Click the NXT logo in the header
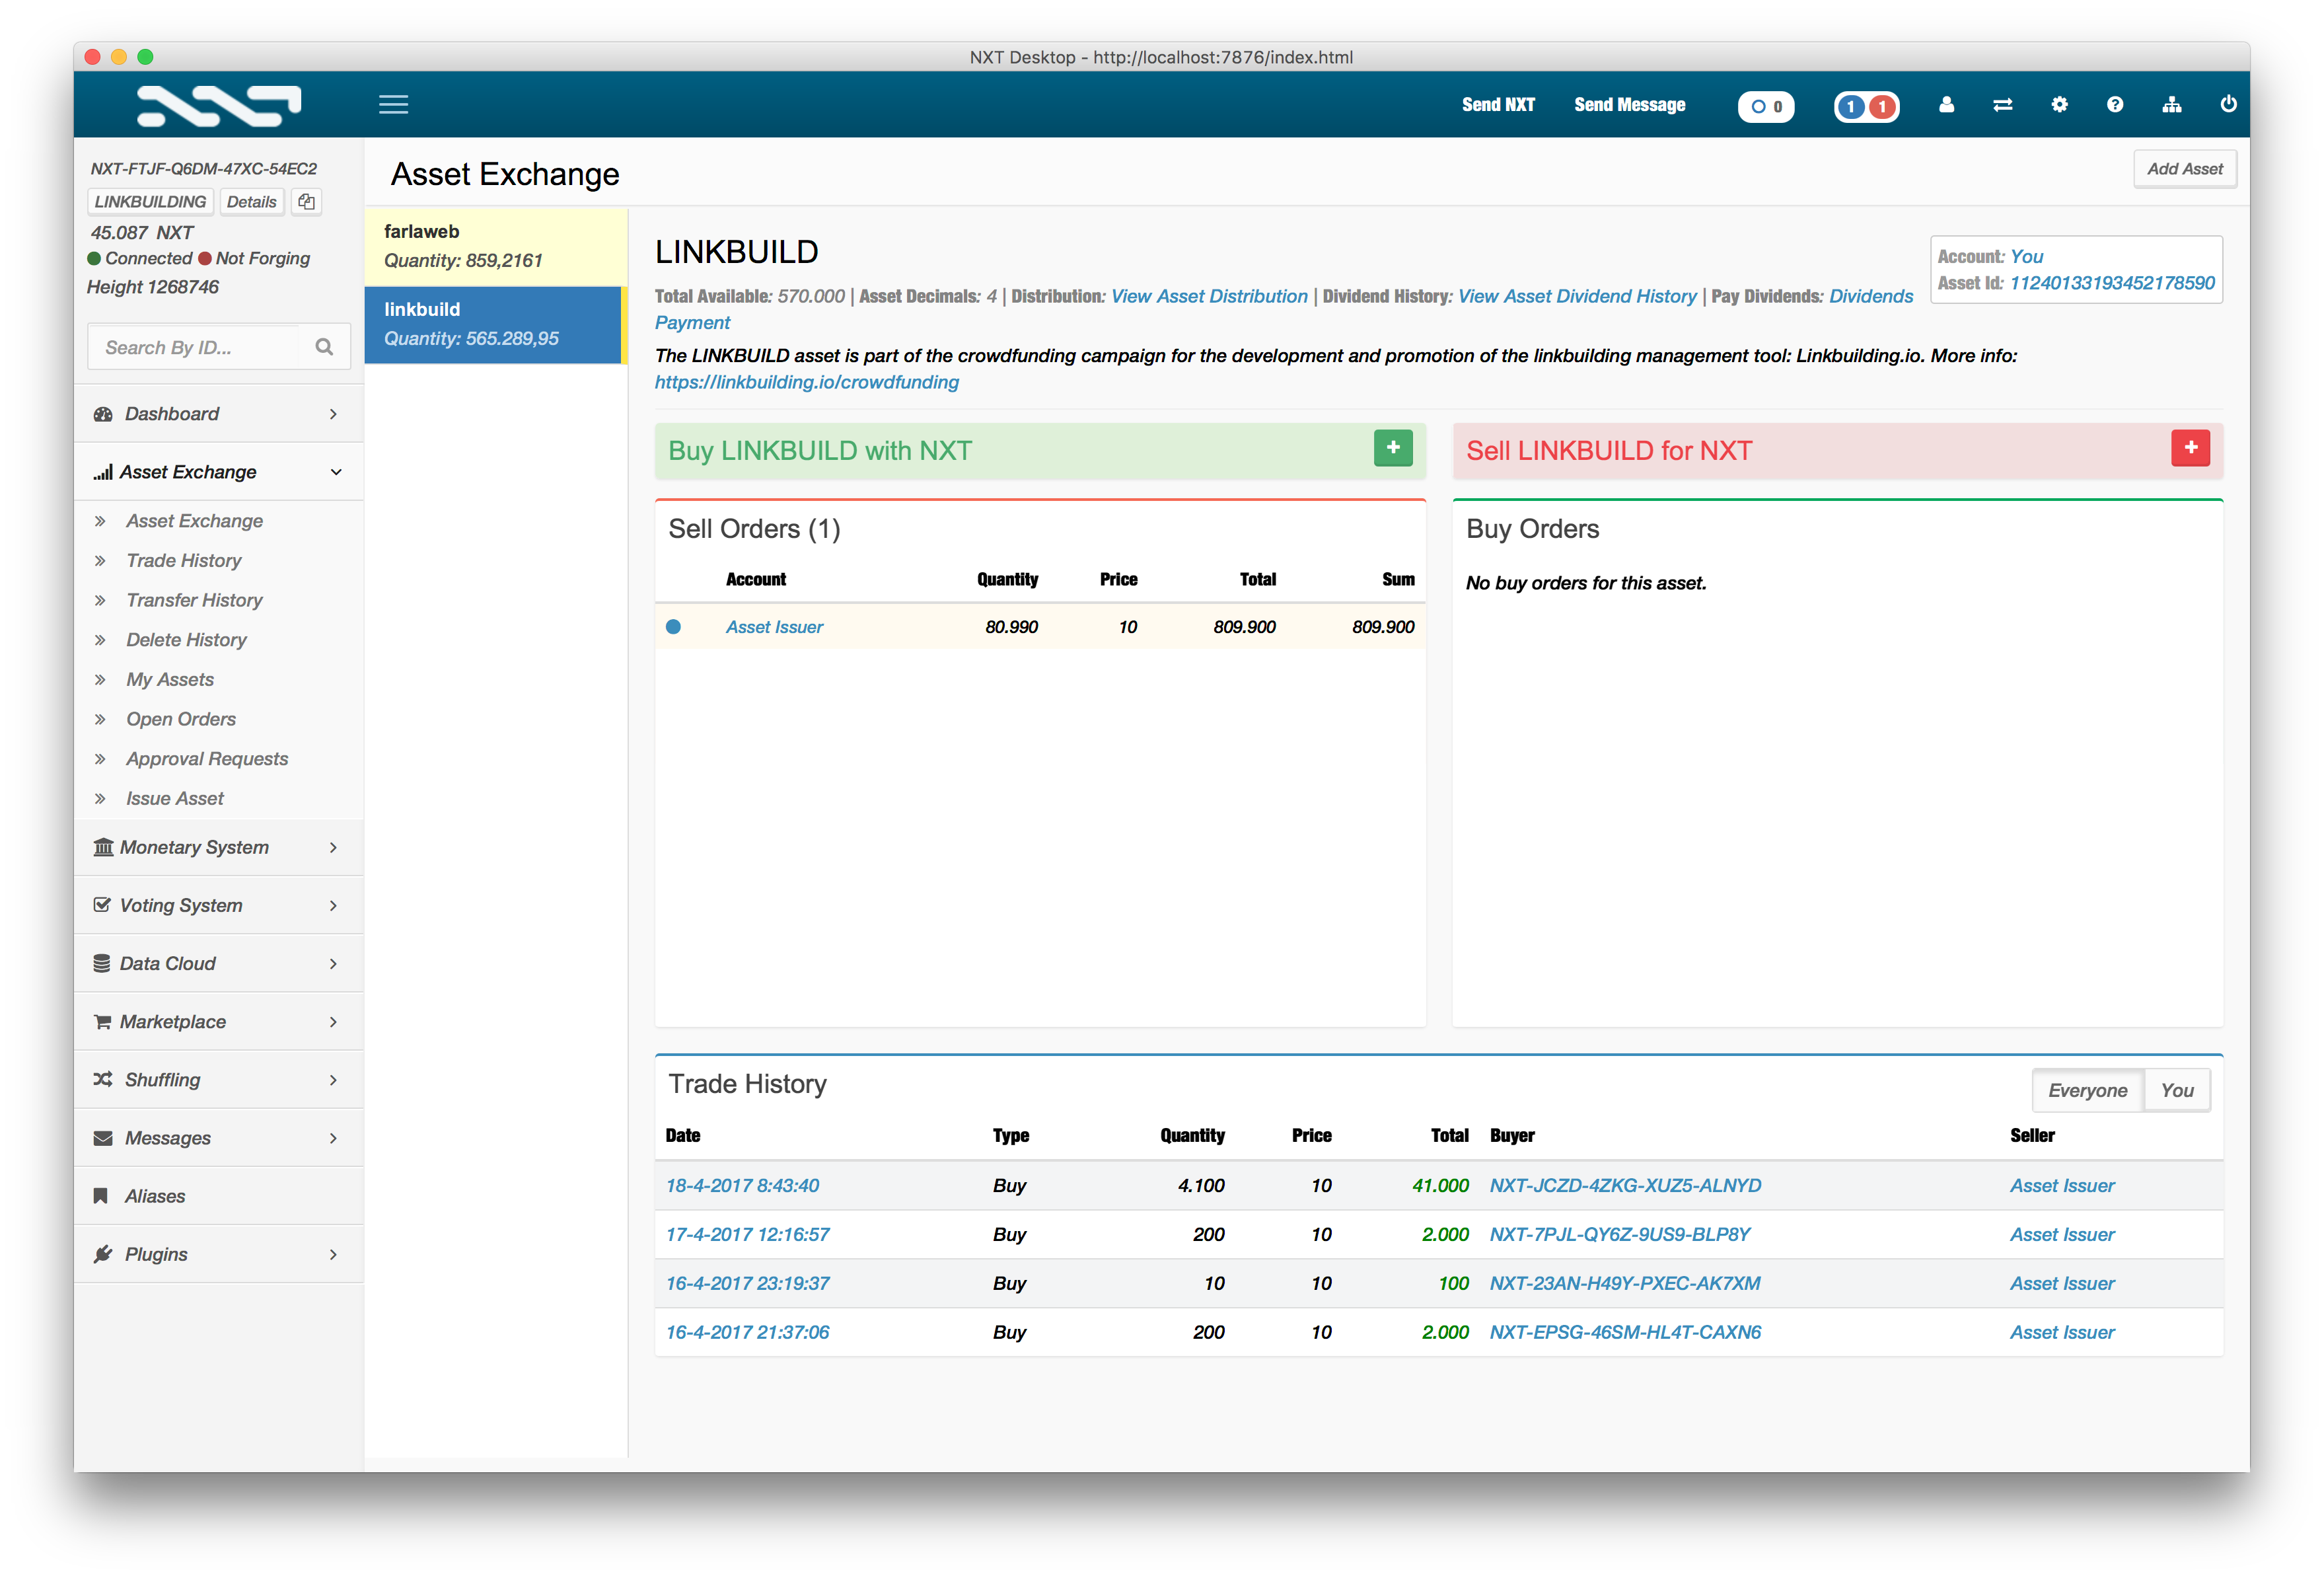The image size is (2324, 1578). (218, 105)
